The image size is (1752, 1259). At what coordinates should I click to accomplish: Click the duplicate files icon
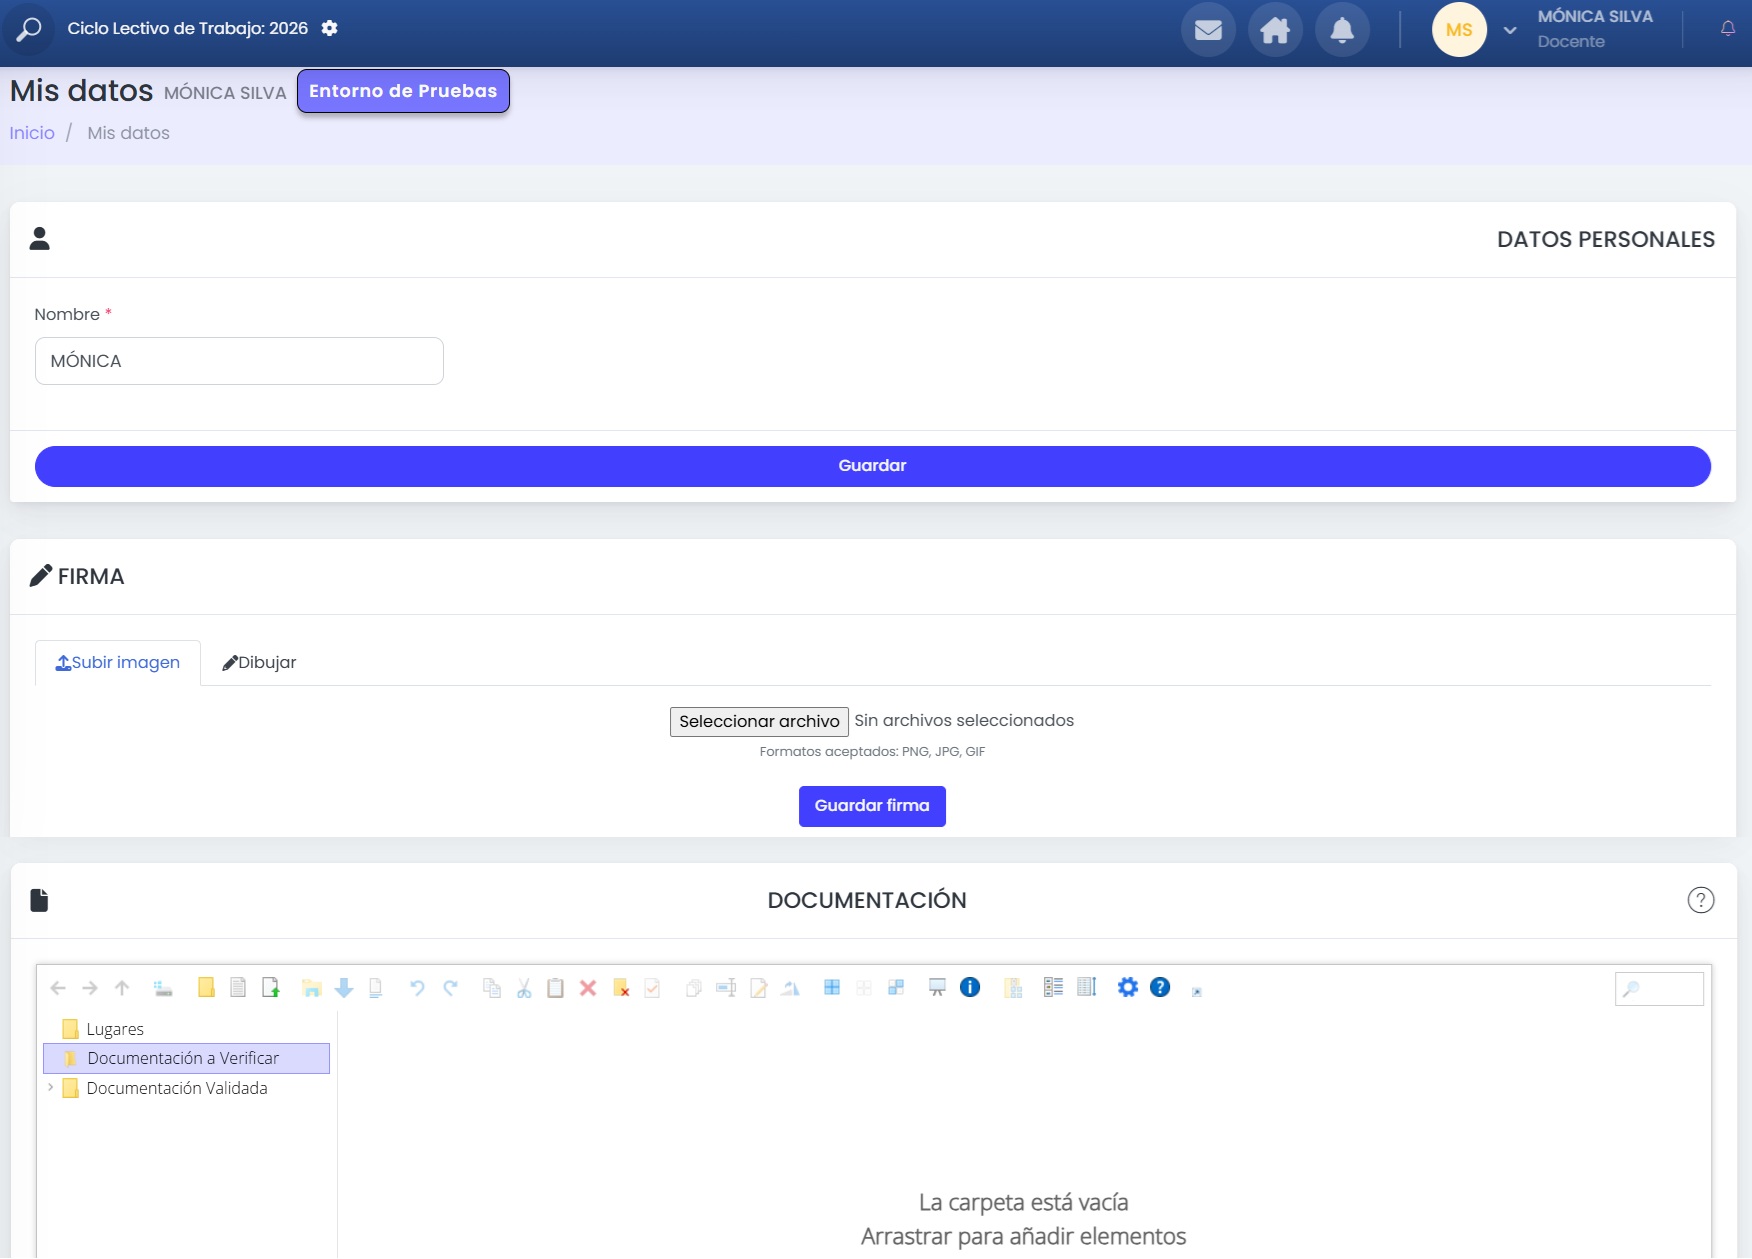(693, 988)
